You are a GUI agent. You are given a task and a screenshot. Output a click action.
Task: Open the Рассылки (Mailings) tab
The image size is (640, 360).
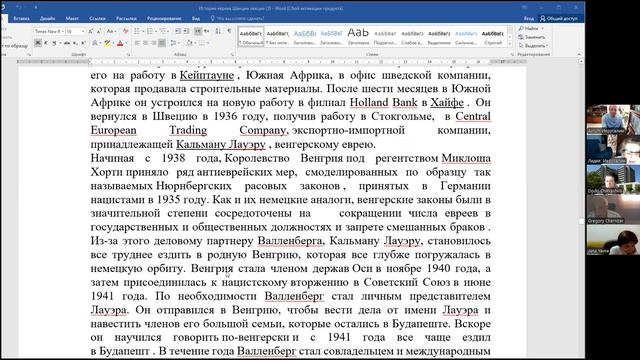tap(126, 18)
